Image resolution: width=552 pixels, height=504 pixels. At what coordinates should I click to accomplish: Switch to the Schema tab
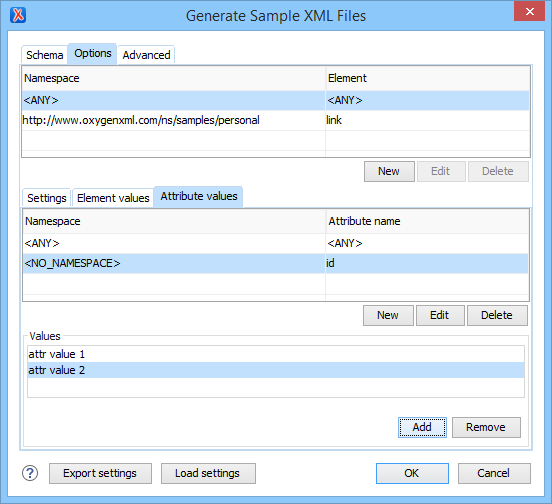tap(45, 55)
